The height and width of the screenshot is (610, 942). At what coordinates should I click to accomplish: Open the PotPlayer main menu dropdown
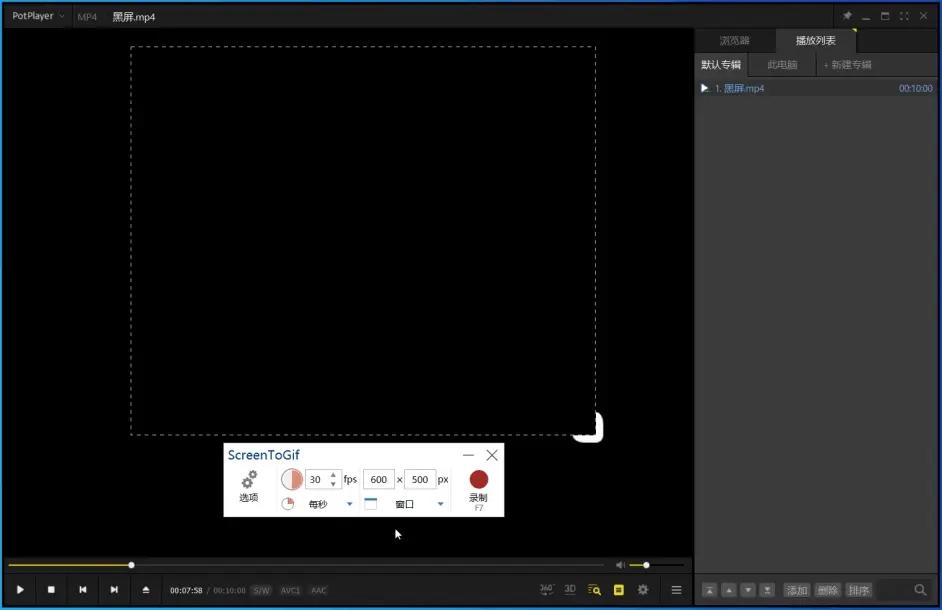click(x=38, y=16)
